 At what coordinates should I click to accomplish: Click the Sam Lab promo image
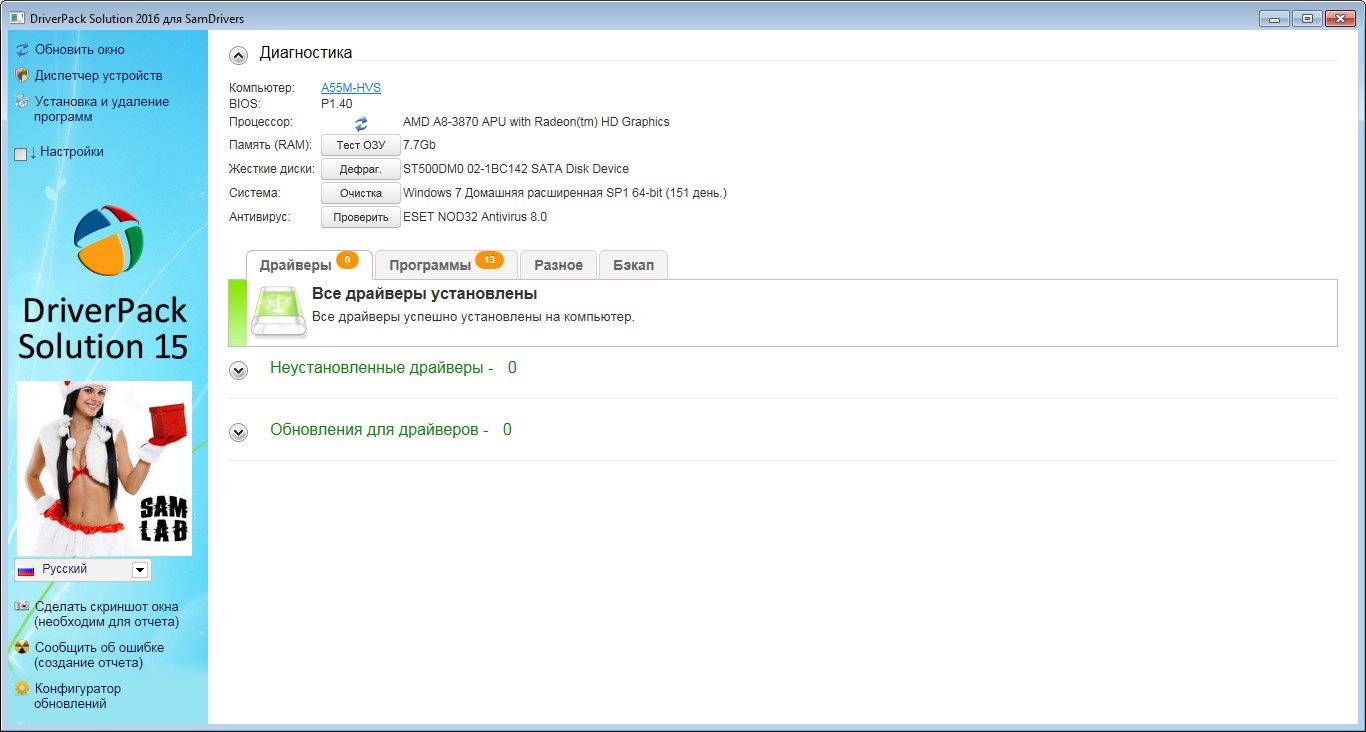click(x=104, y=468)
